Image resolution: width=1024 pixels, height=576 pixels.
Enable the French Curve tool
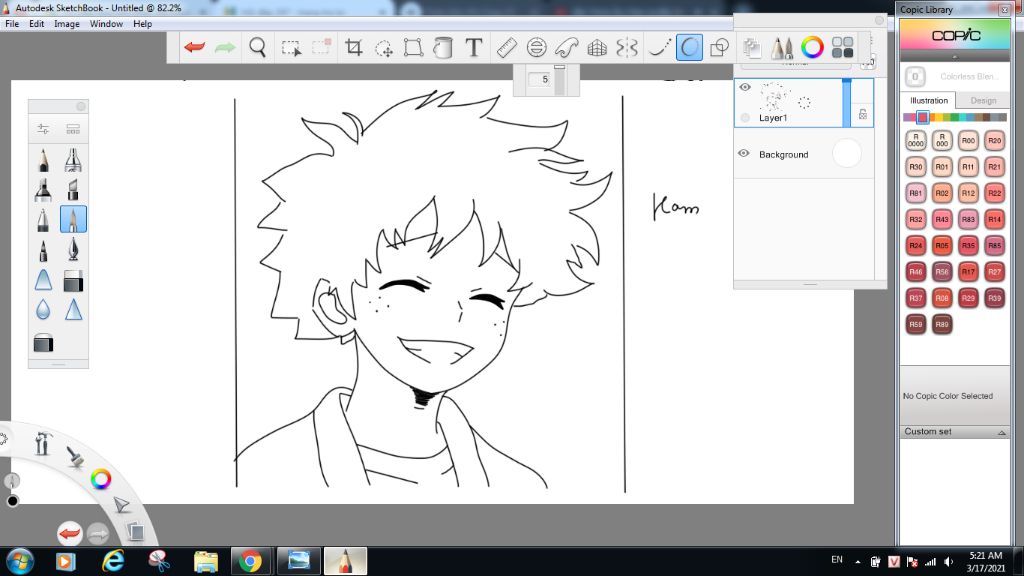[566, 47]
